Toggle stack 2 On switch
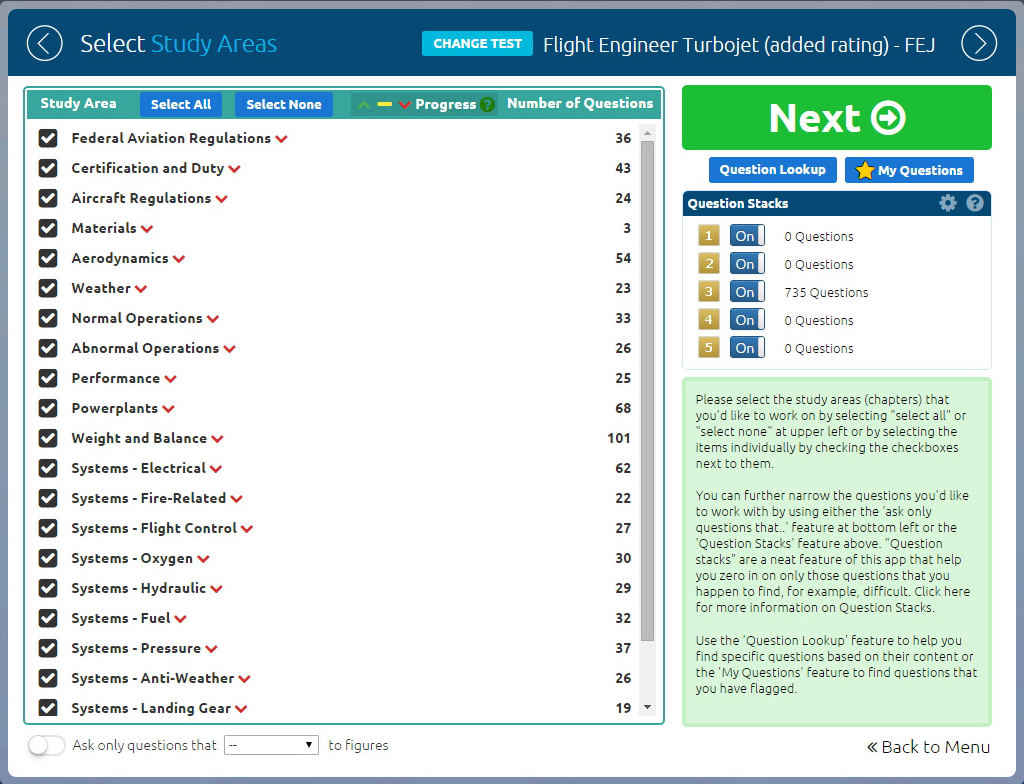This screenshot has width=1024, height=784. pos(747,264)
